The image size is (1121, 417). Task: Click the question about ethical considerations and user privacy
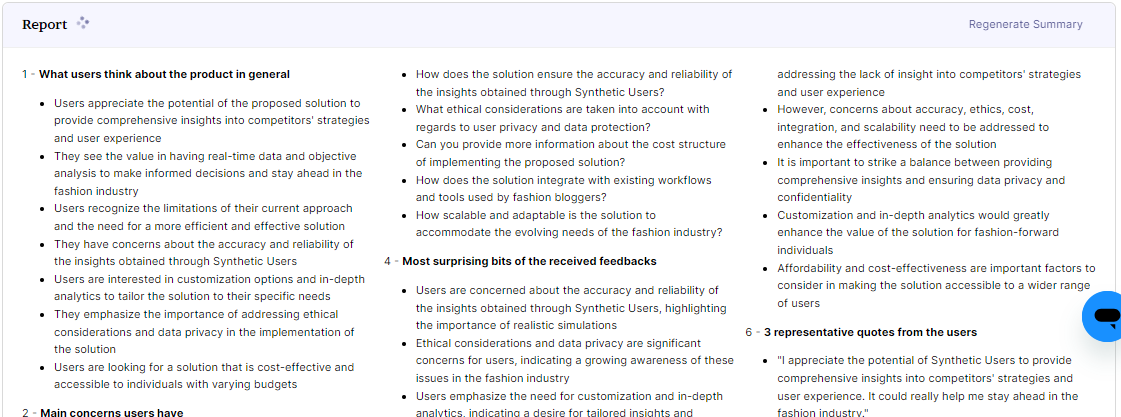tap(563, 118)
